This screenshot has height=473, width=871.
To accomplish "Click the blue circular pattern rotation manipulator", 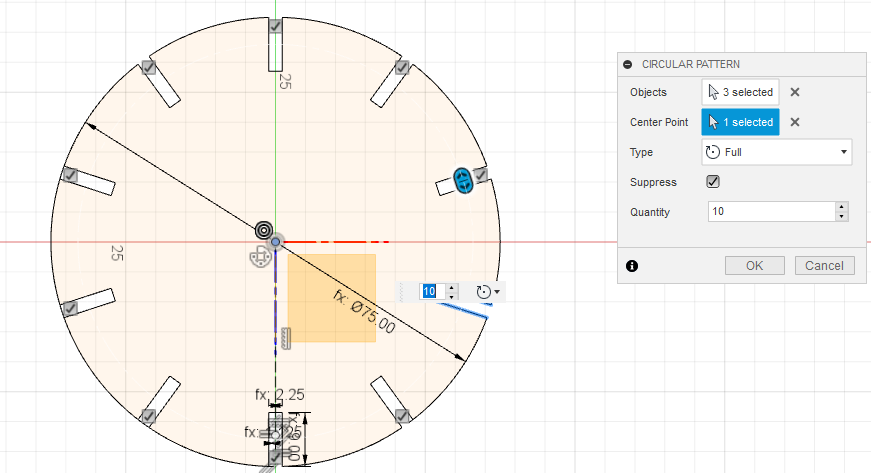I will coord(463,180).
